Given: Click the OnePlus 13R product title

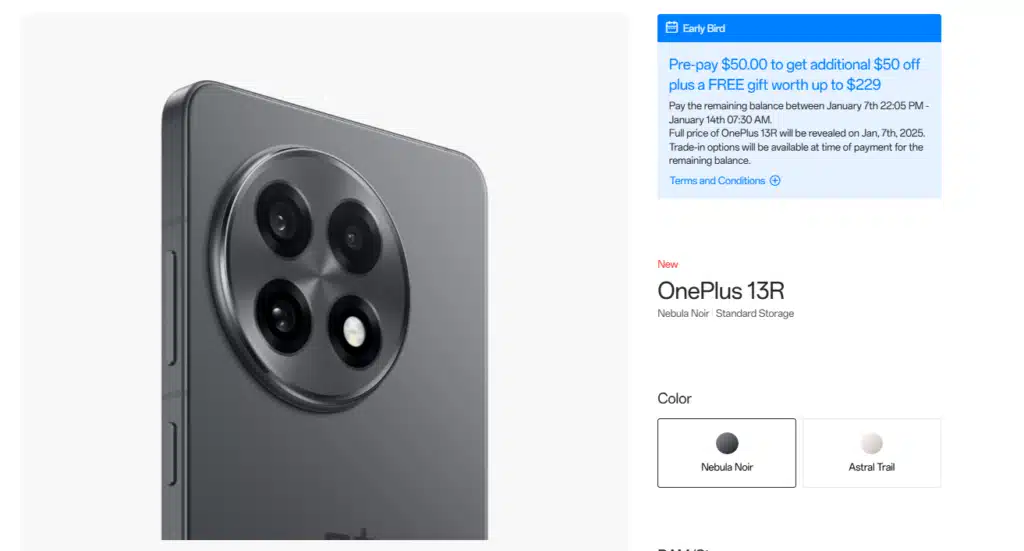Looking at the screenshot, I should click(x=720, y=291).
